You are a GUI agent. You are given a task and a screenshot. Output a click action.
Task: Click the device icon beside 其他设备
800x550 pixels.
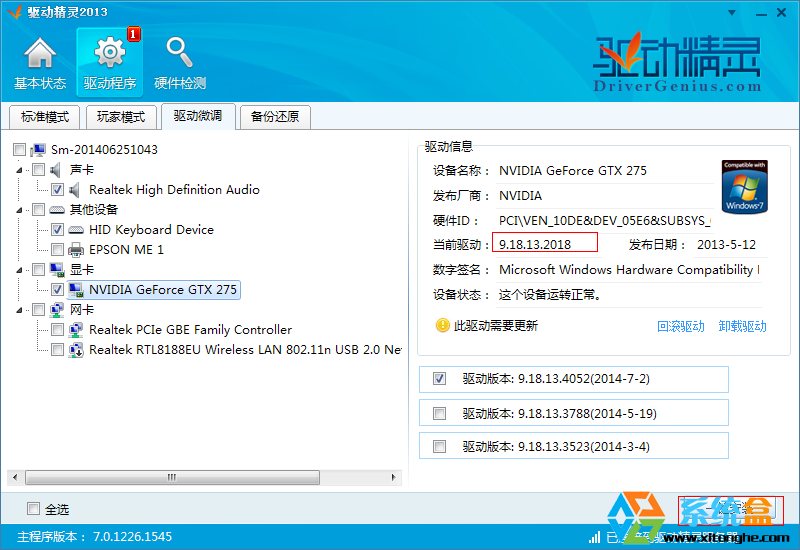[57, 210]
